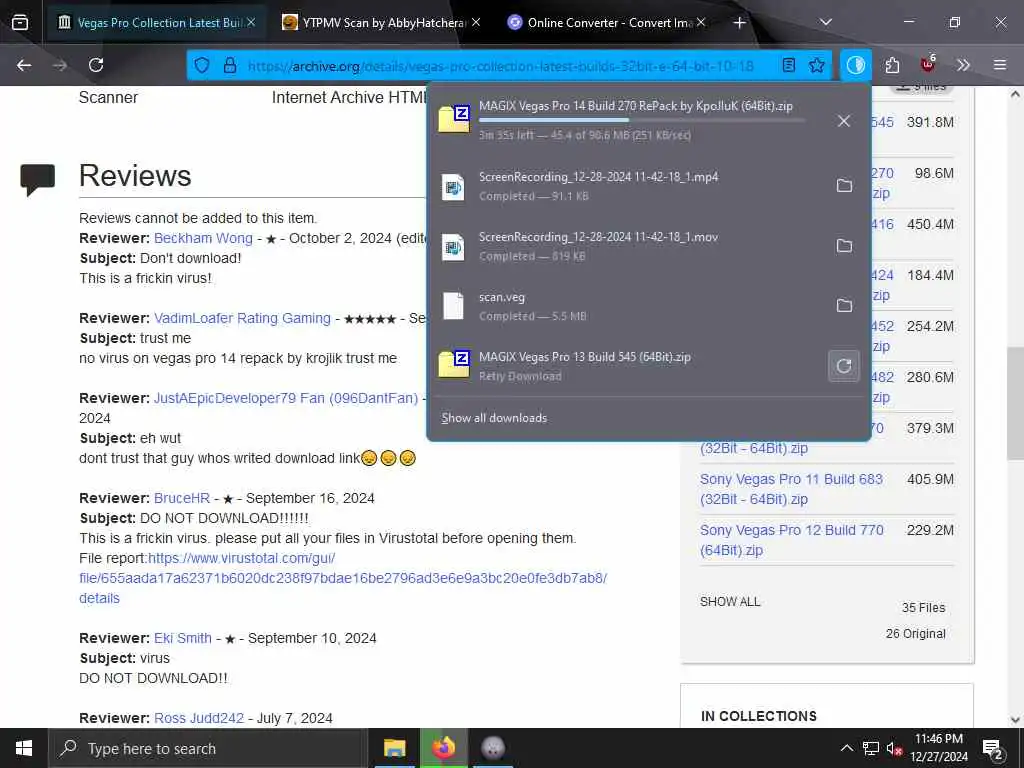Viewport: 1024px width, 768px height.
Task: Open uBlock Origin extension icon
Action: (x=928, y=64)
